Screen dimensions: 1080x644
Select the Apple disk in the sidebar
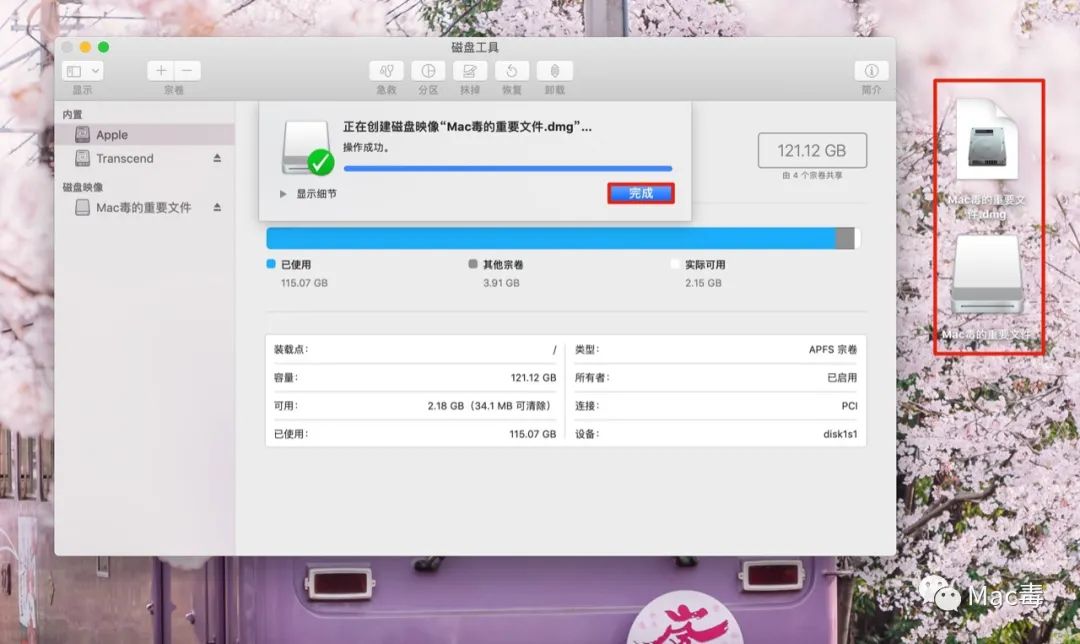click(112, 135)
